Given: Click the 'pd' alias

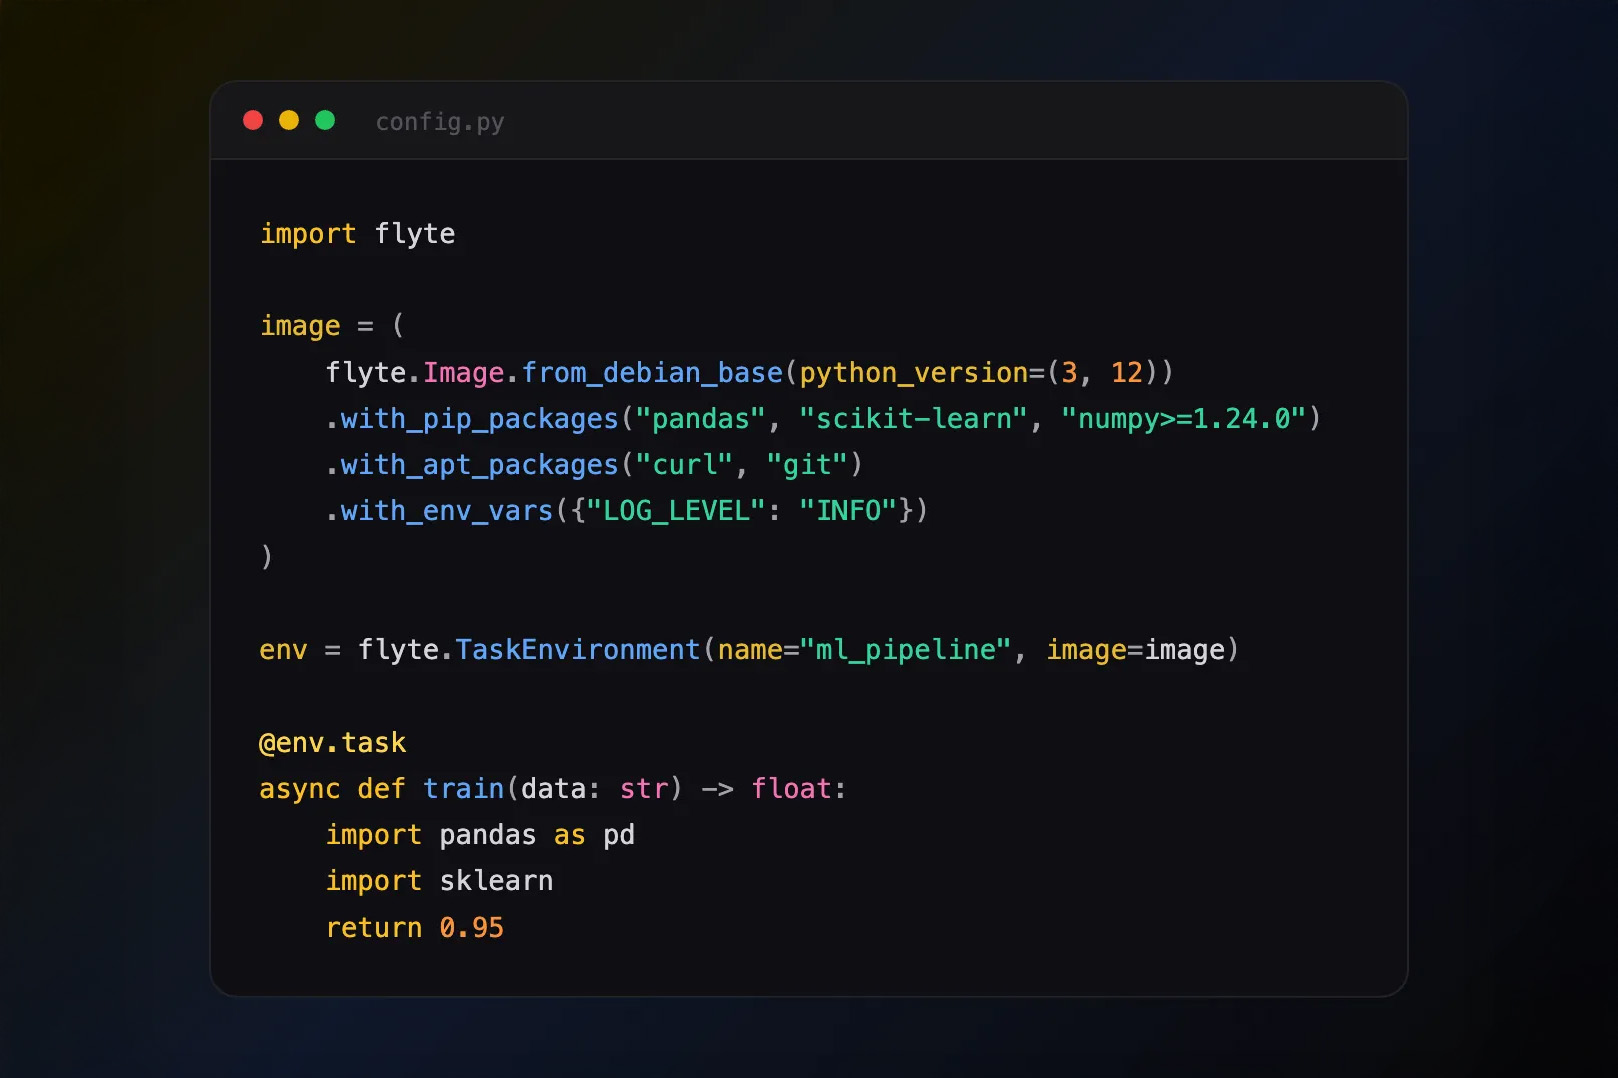Looking at the screenshot, I should point(619,835).
